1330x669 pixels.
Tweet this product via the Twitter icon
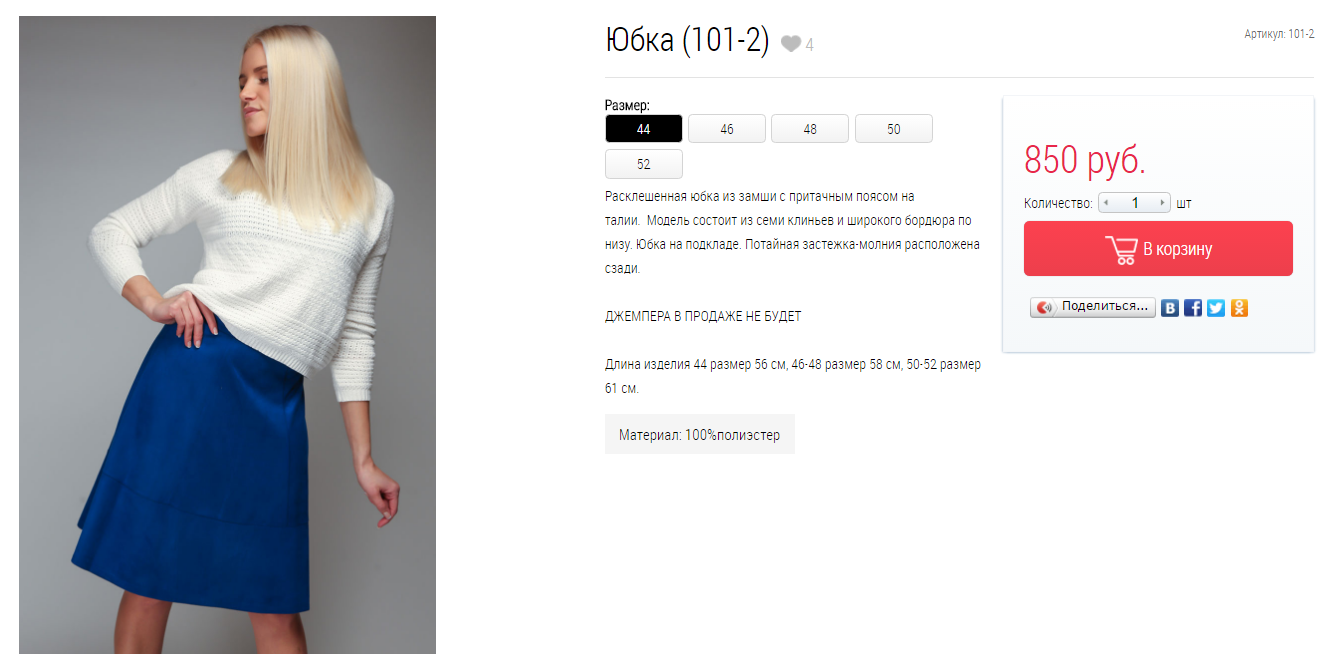[x=1216, y=308]
